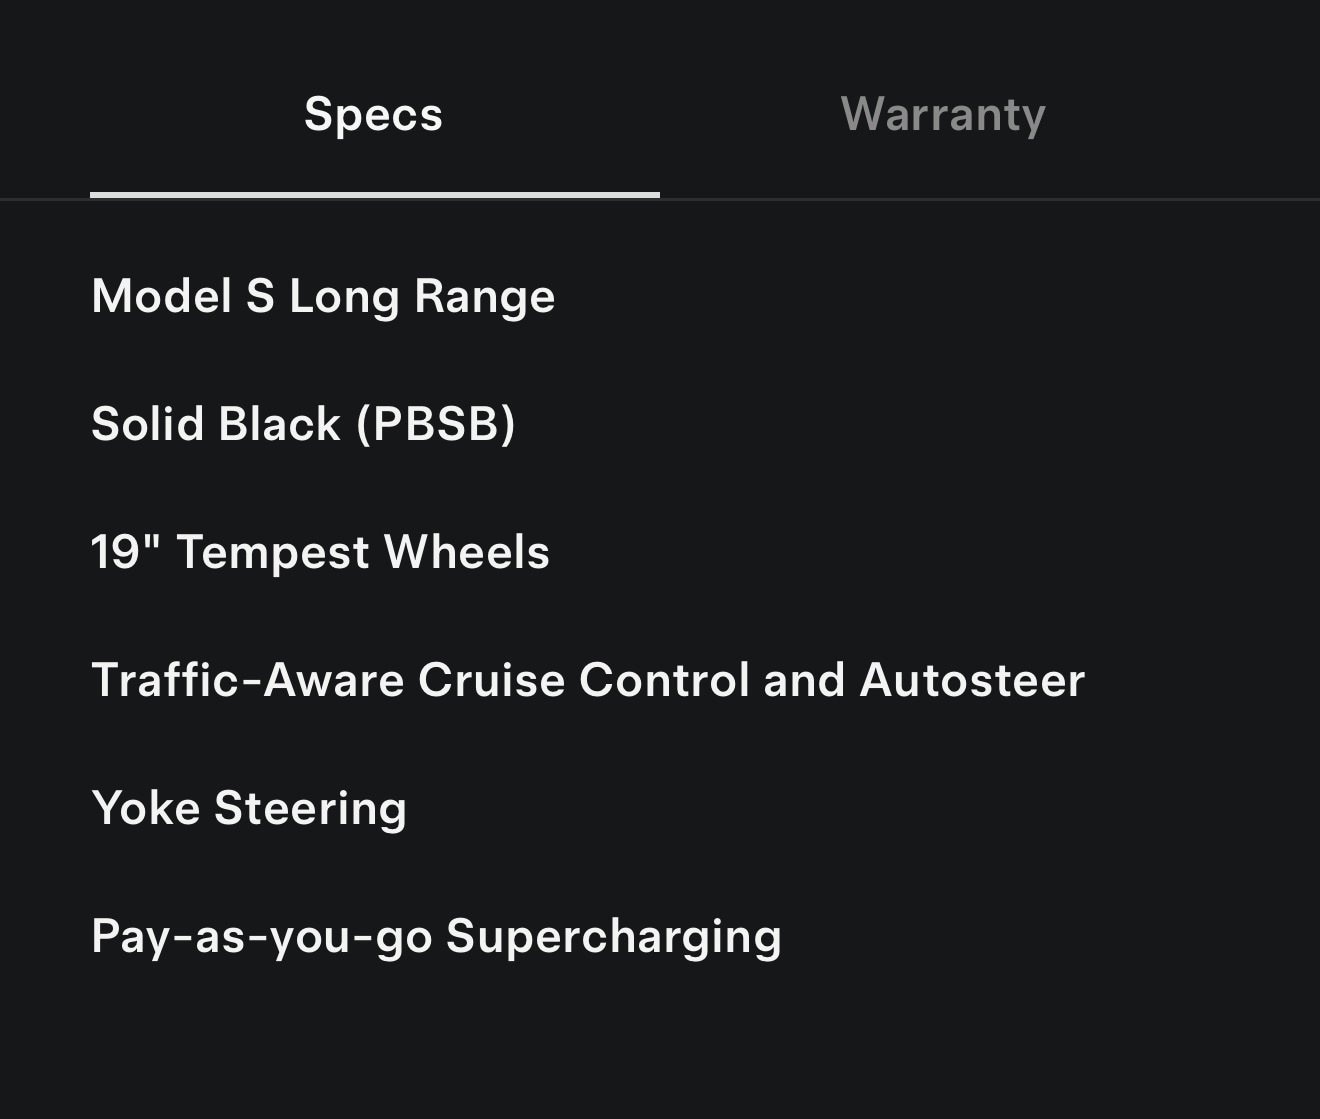Click the word Yoke

[146, 808]
